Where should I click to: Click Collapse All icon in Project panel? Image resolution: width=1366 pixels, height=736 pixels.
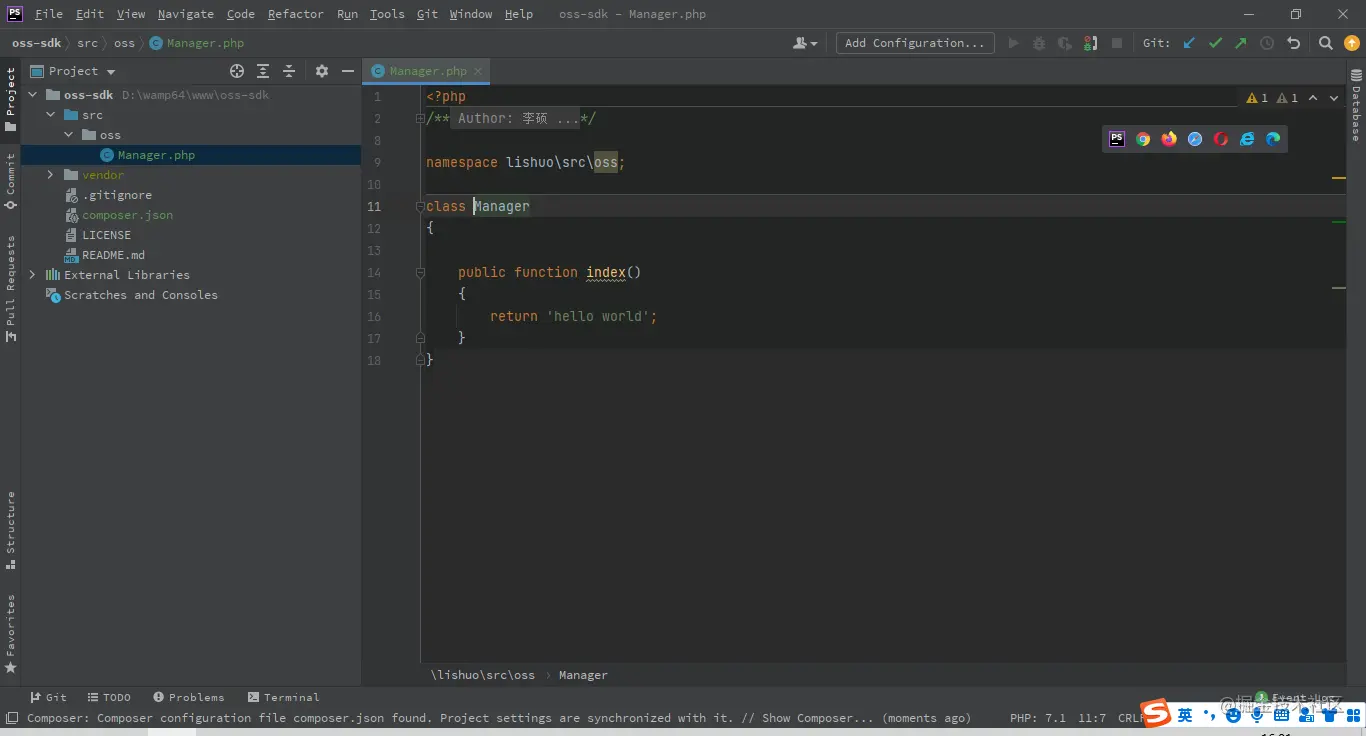[289, 71]
